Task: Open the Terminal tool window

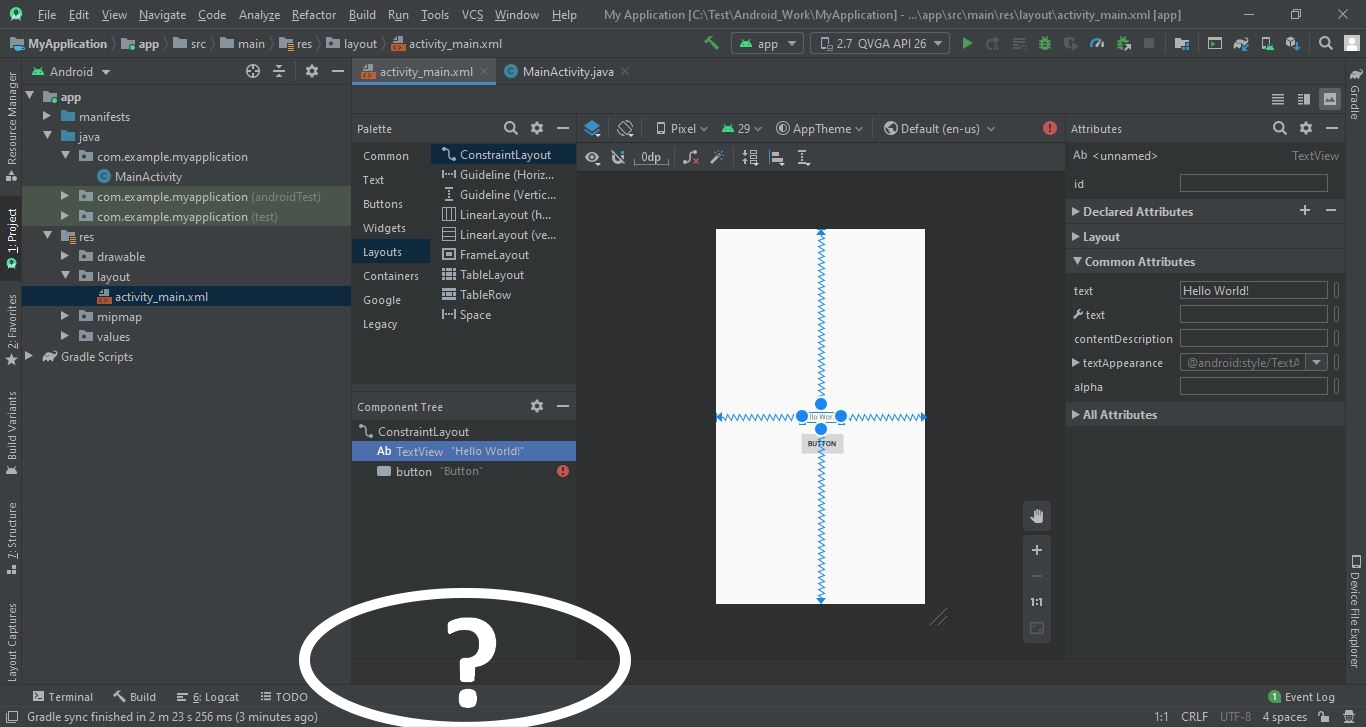Action: [62, 697]
